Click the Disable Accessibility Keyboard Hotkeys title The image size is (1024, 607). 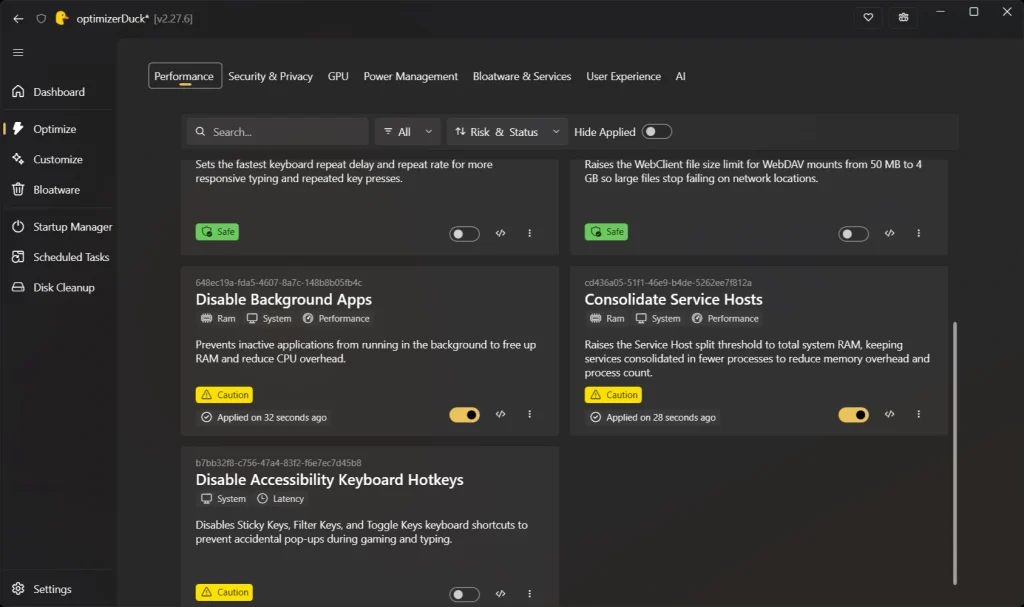click(x=330, y=480)
